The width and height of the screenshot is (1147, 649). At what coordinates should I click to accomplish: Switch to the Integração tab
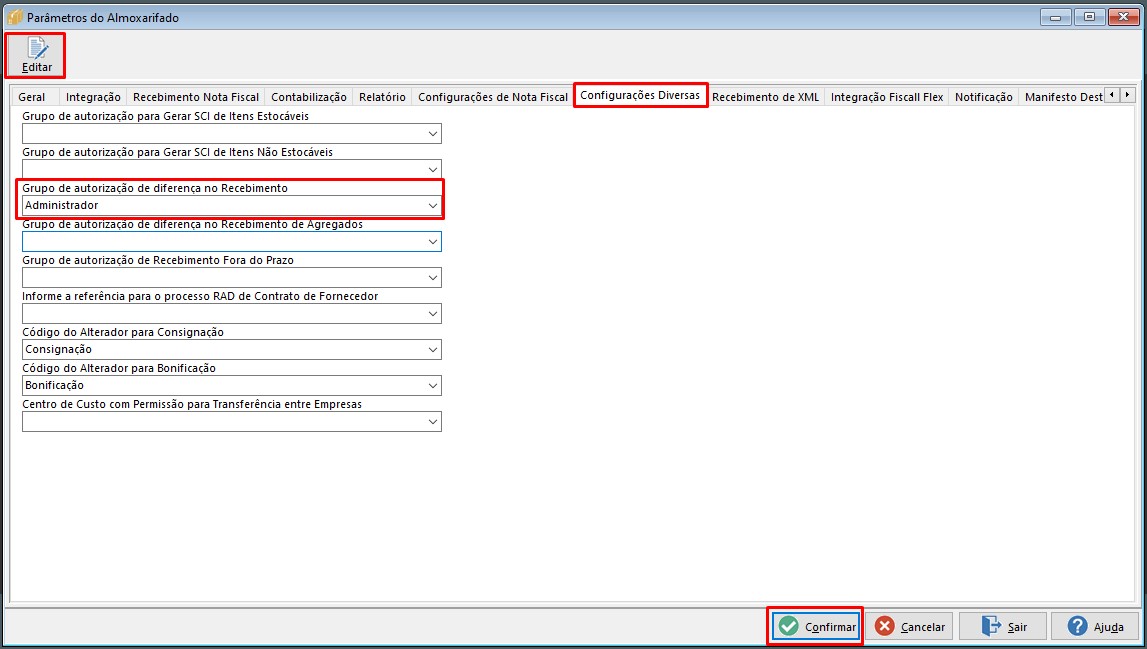[93, 97]
